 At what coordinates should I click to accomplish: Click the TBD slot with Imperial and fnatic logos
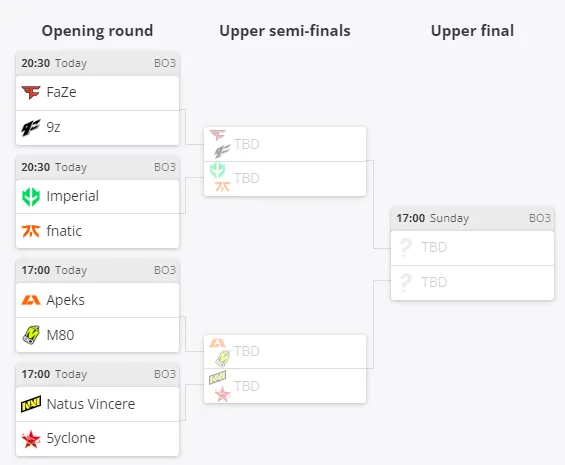pyautogui.click(x=285, y=179)
